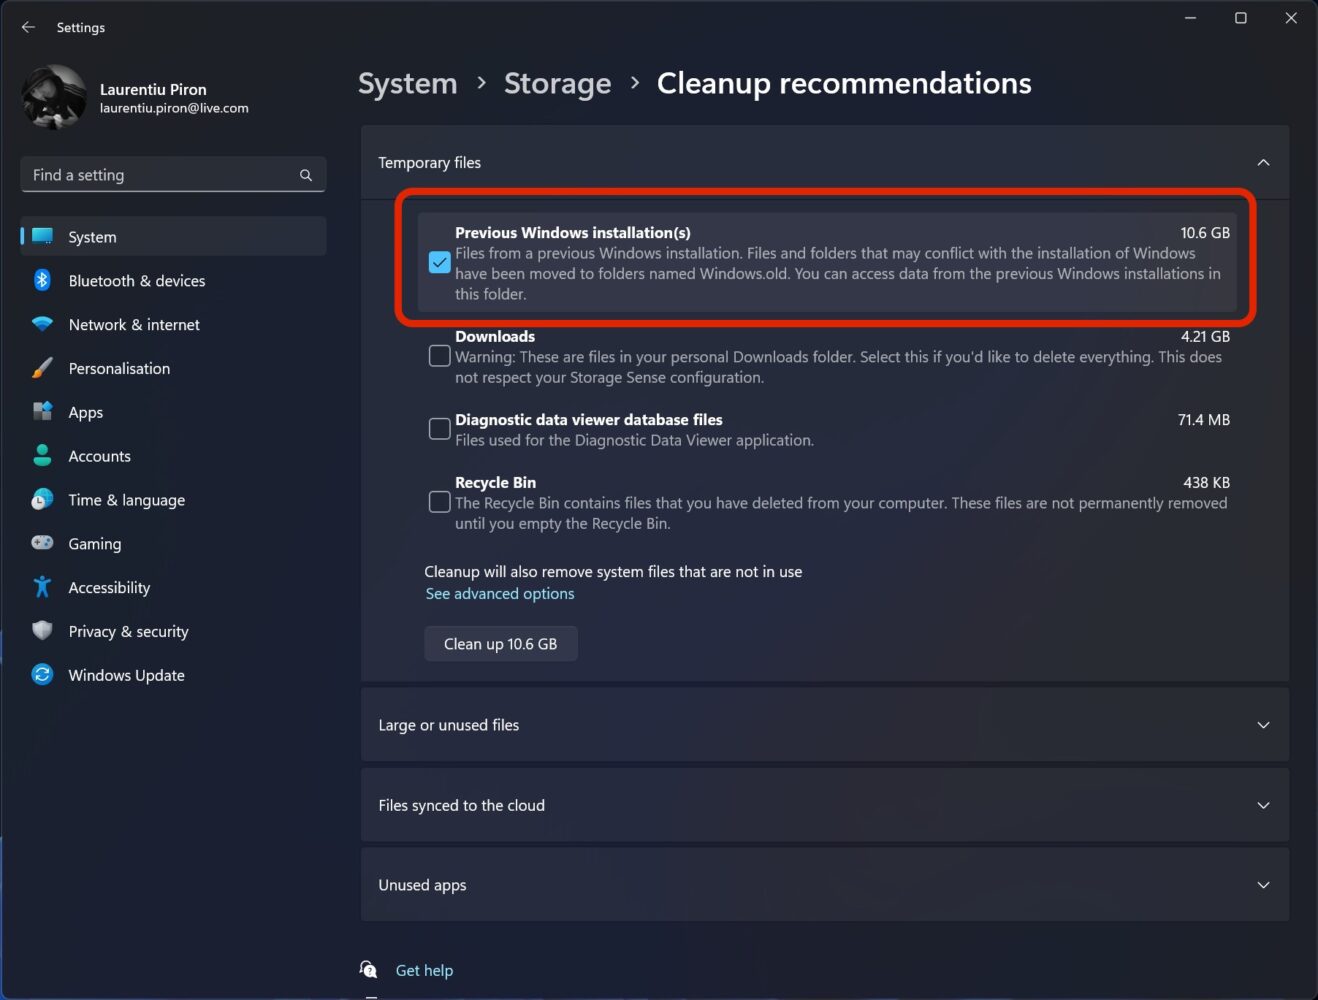Viewport: 1318px width, 1000px height.
Task: Expand Large or unused files
Action: point(1263,724)
